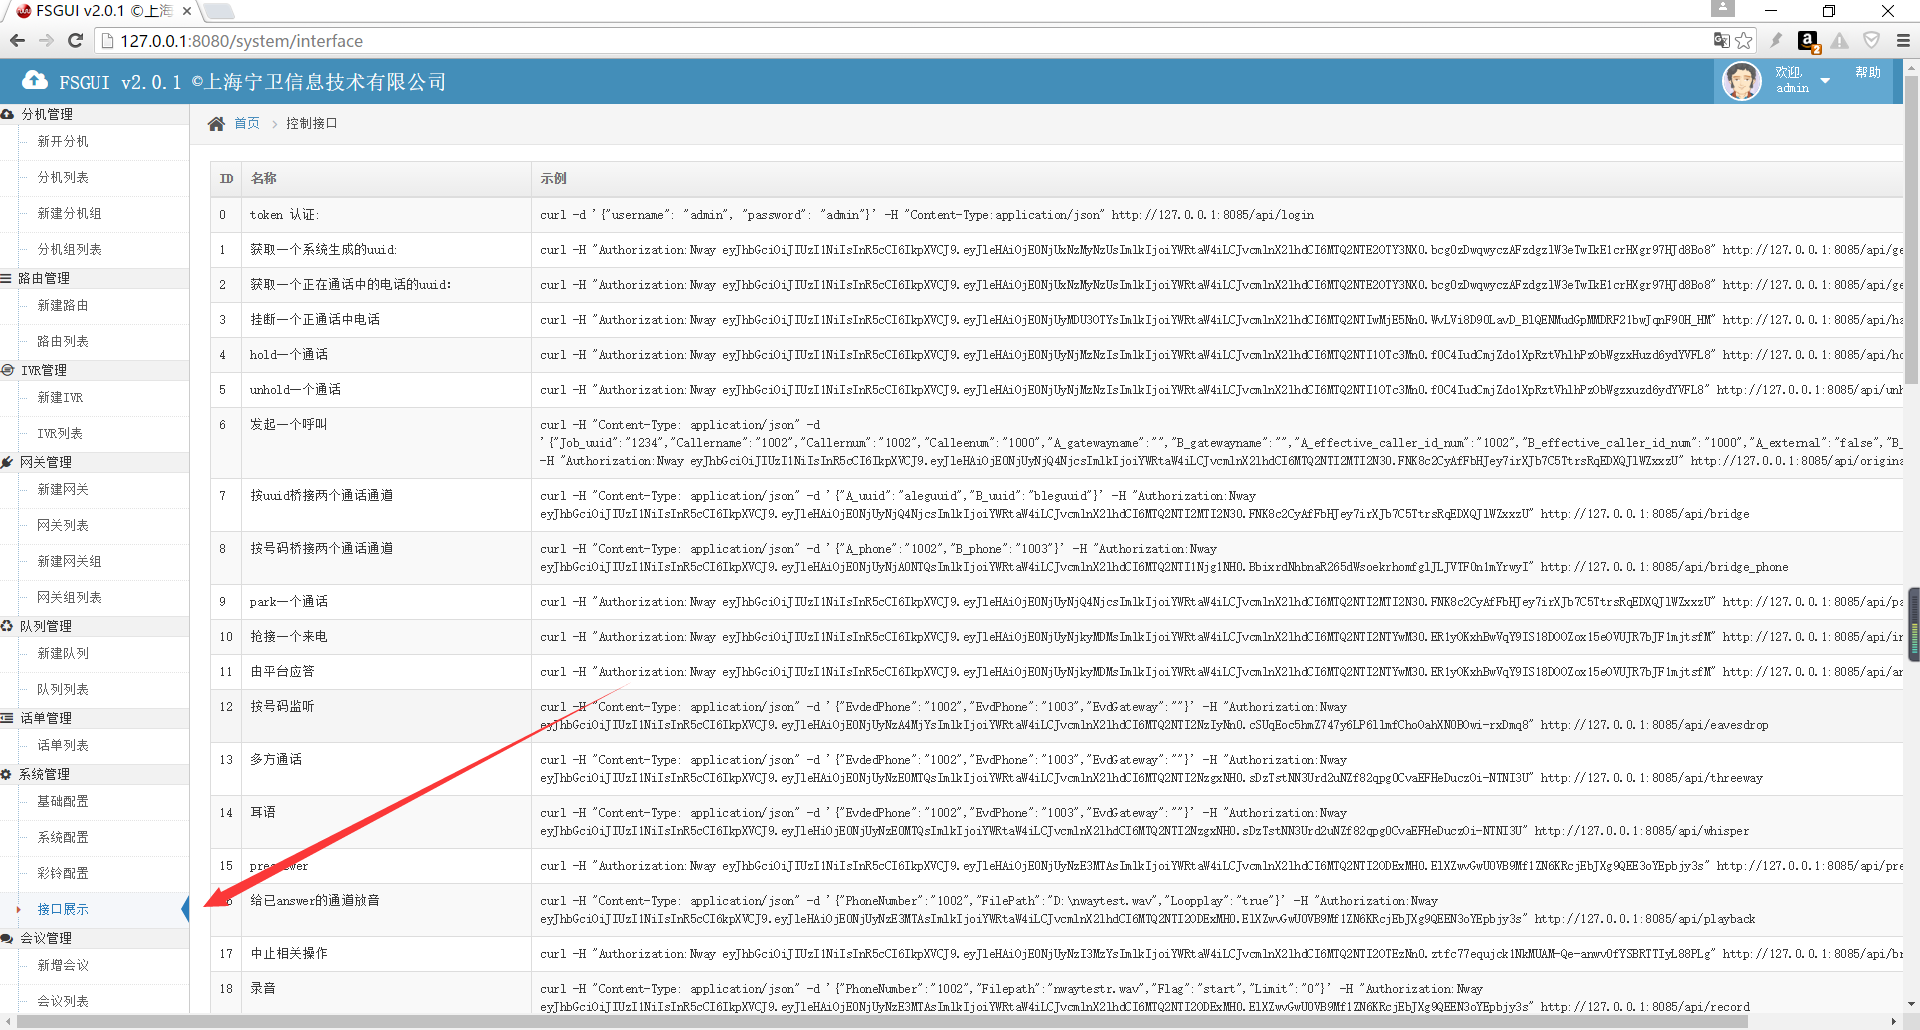The image size is (1920, 1030).
Task: Open the browser hamburger menu
Action: coord(1902,41)
